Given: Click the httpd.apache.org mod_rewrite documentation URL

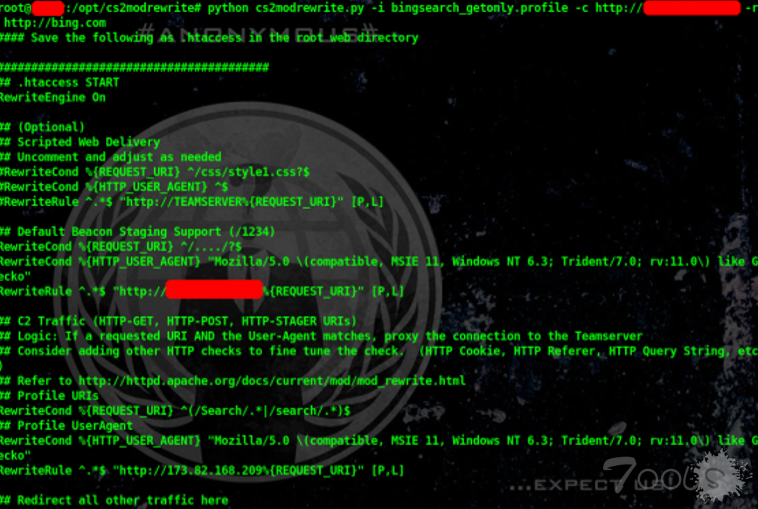Looking at the screenshot, I should [x=272, y=381].
